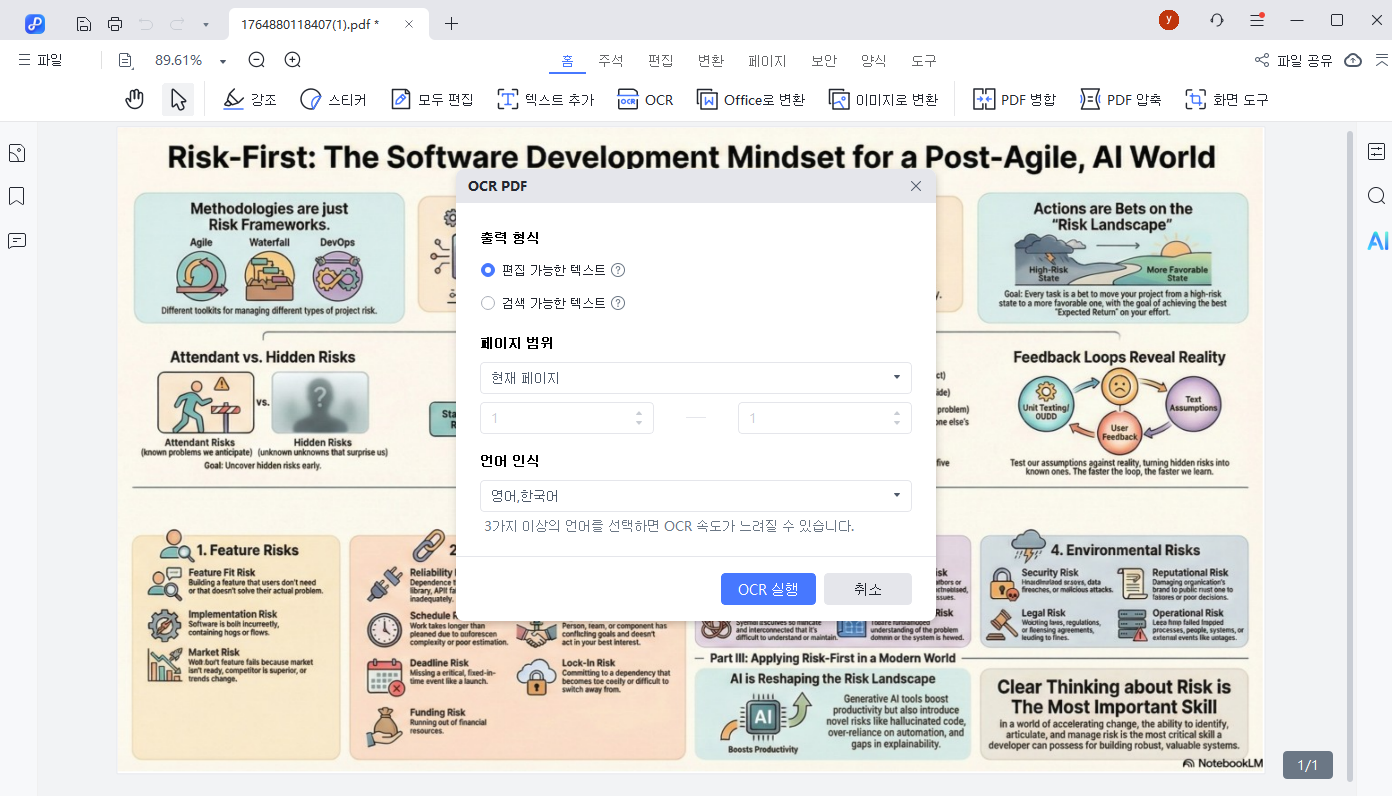Open the thumbnails panel in left sidebar
Screen dimensions: 1392x796
(x=17, y=153)
